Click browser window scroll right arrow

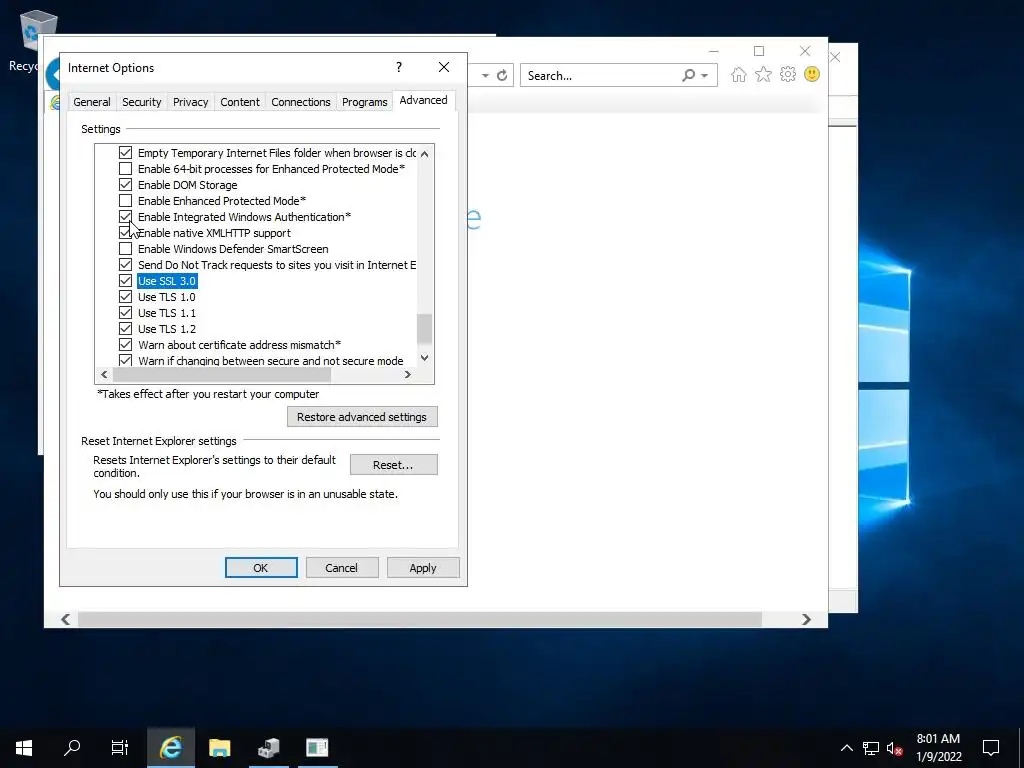(806, 619)
